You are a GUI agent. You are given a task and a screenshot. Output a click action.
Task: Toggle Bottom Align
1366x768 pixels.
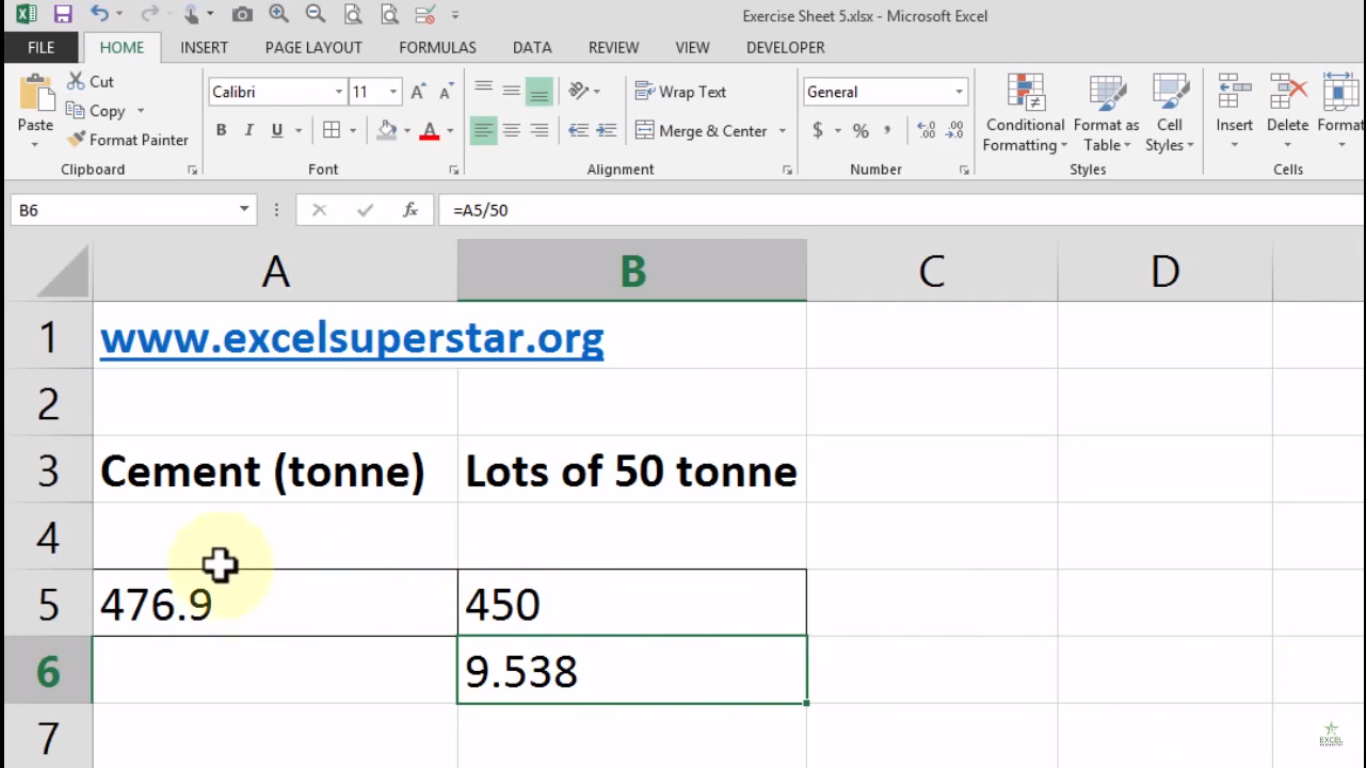click(539, 91)
